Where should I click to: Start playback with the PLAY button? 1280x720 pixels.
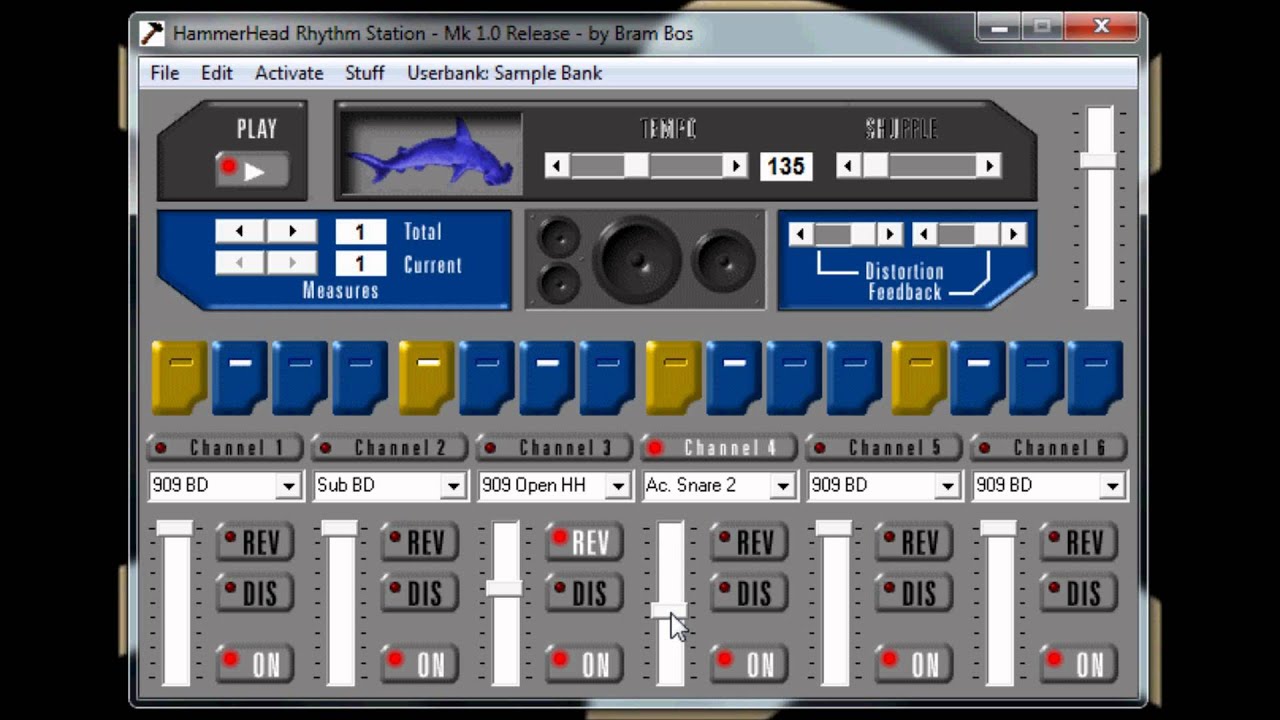pyautogui.click(x=252, y=170)
